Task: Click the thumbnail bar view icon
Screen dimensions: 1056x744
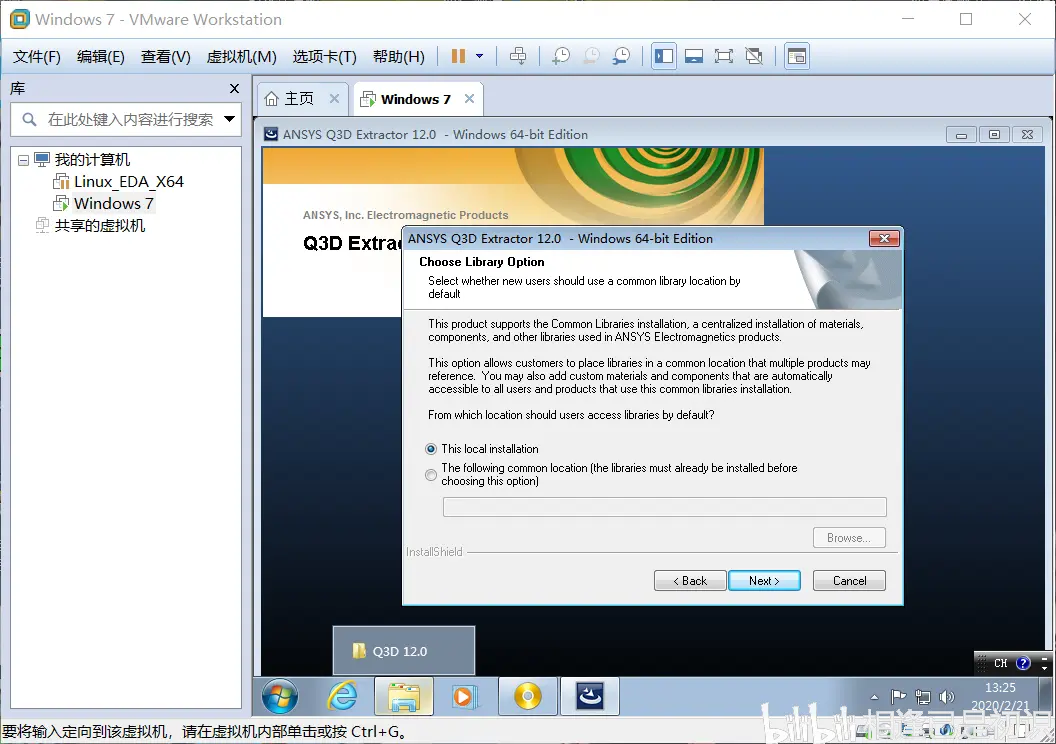Action: 694,57
